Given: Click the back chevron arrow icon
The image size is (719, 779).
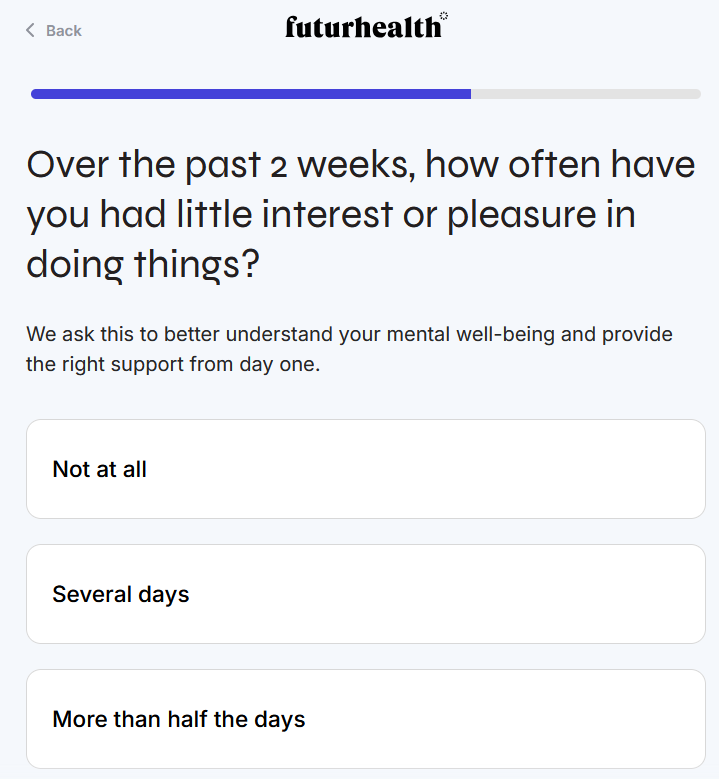Looking at the screenshot, I should 31,31.
